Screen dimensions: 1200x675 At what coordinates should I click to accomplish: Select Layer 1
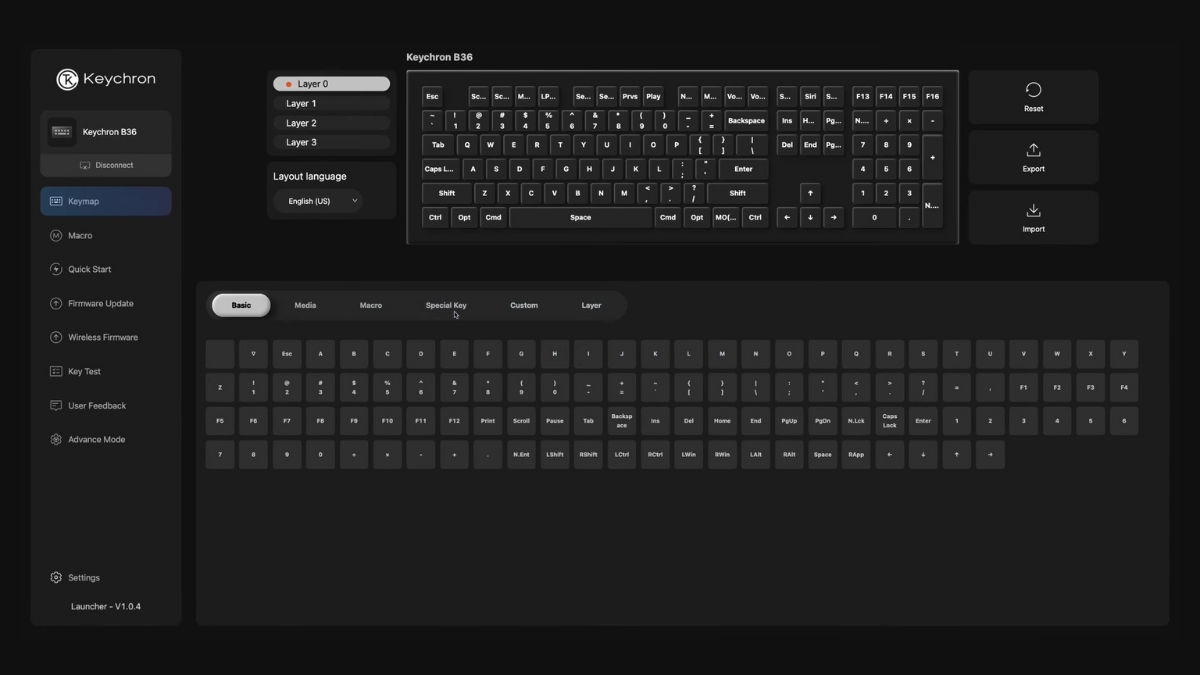pyautogui.click(x=331, y=103)
